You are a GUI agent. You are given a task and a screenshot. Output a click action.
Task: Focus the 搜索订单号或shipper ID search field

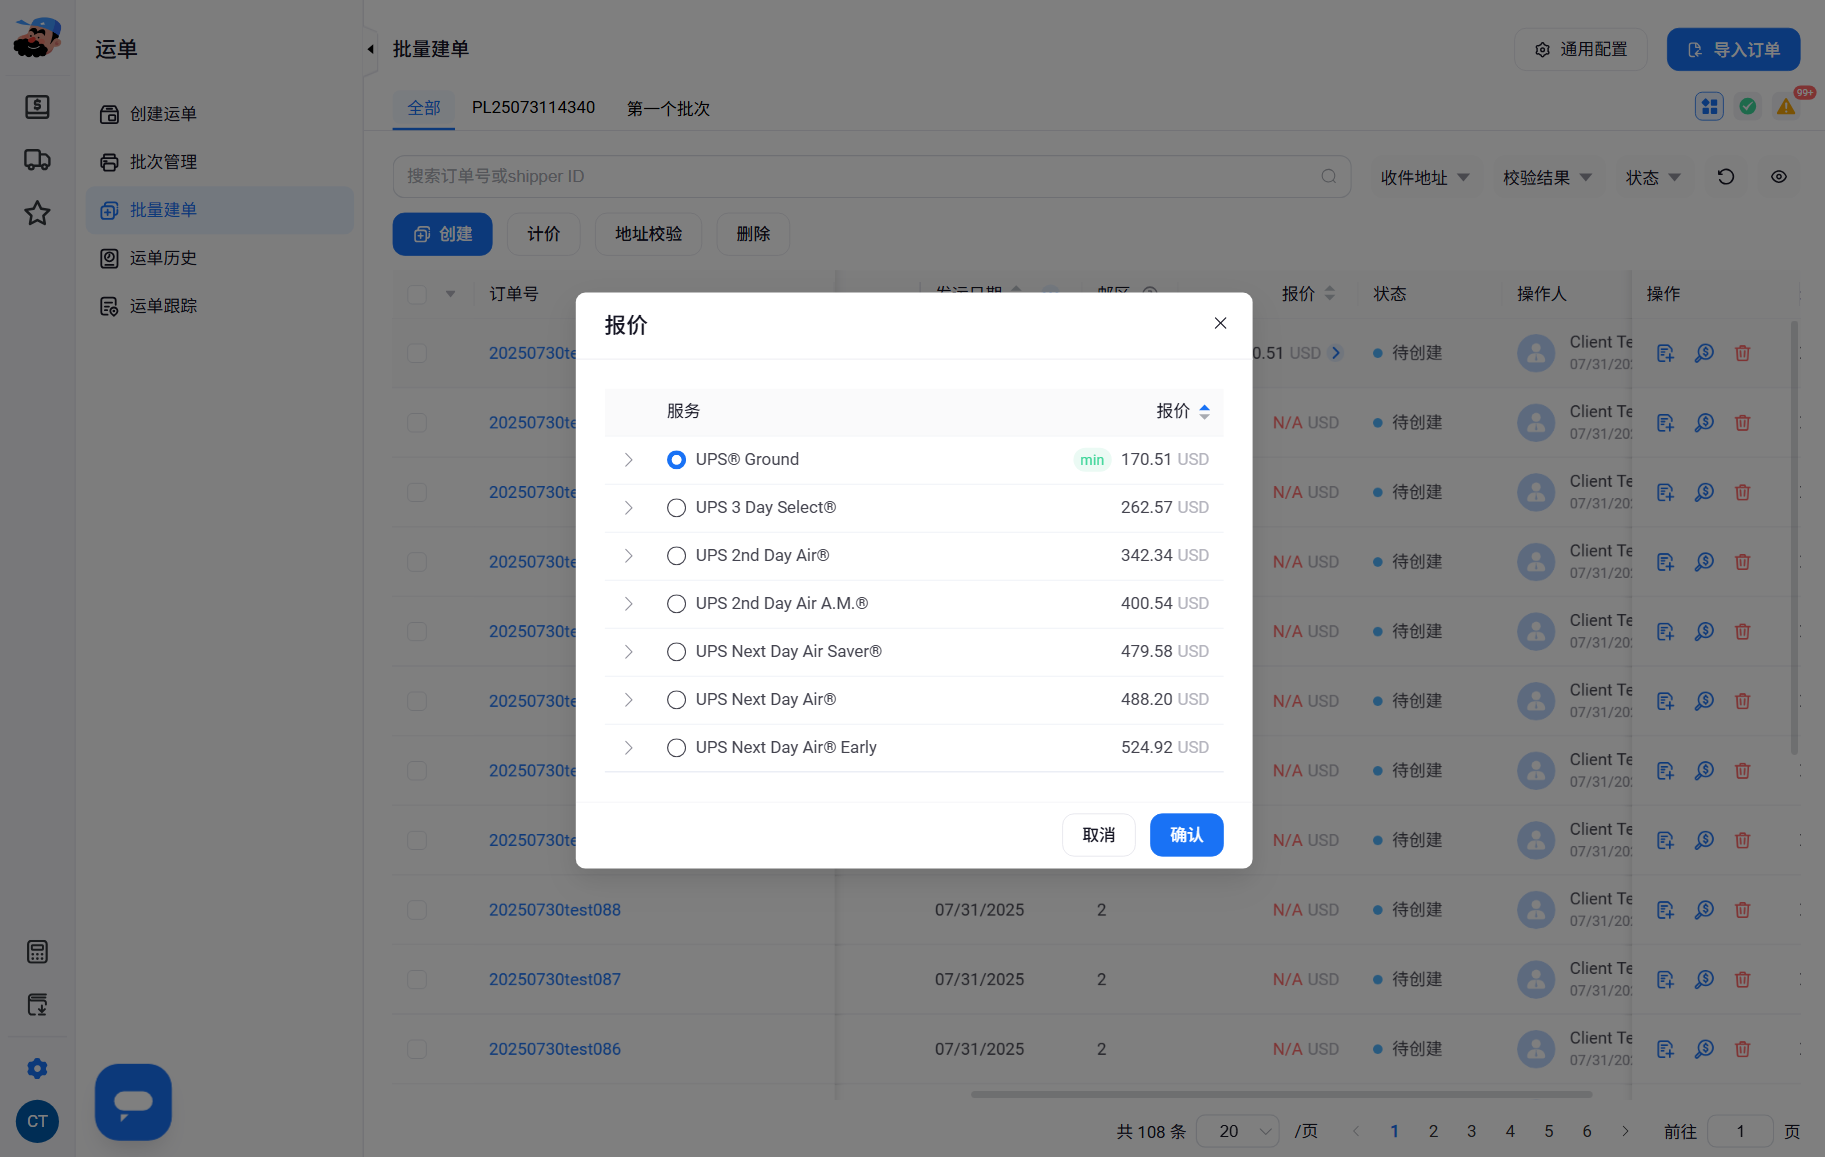pyautogui.click(x=871, y=176)
